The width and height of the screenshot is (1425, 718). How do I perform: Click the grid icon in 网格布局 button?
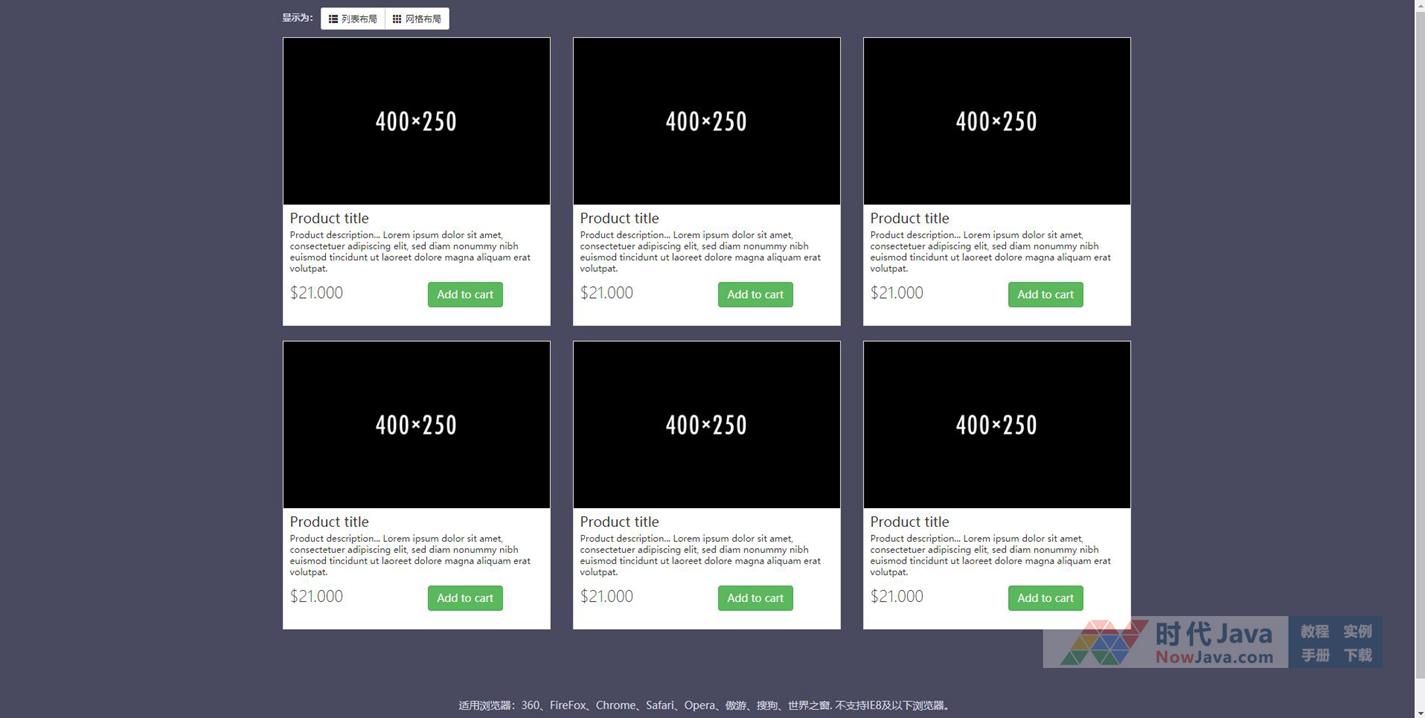point(397,19)
